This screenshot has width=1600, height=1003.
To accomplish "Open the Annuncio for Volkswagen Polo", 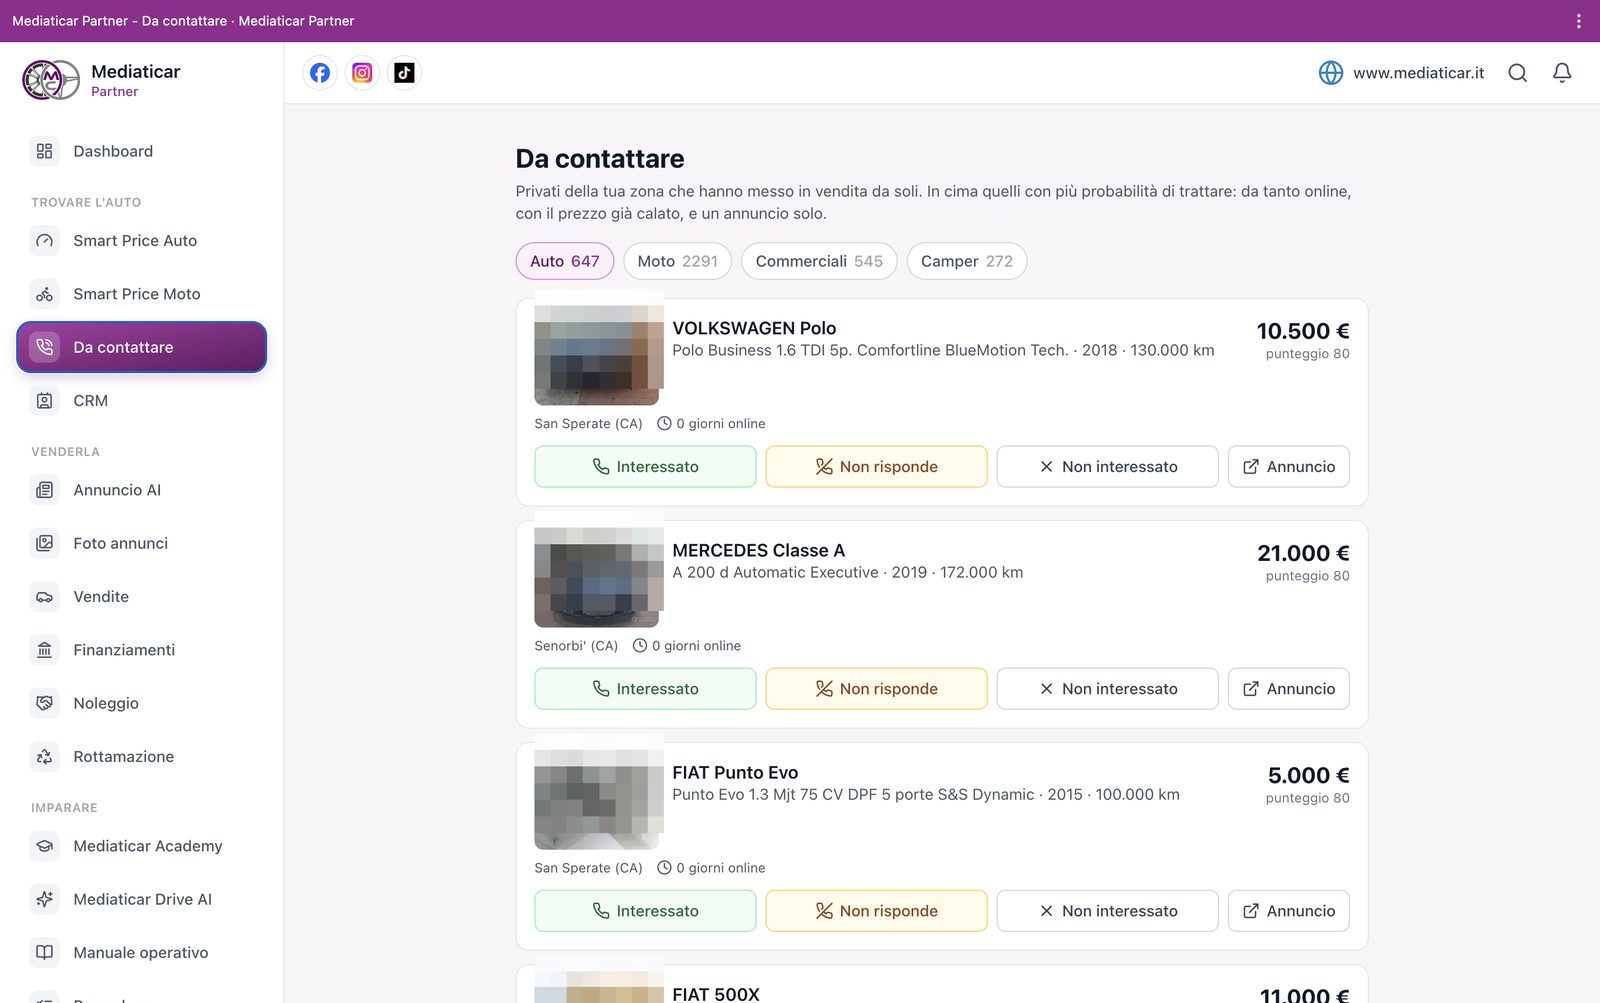I will point(1289,467).
